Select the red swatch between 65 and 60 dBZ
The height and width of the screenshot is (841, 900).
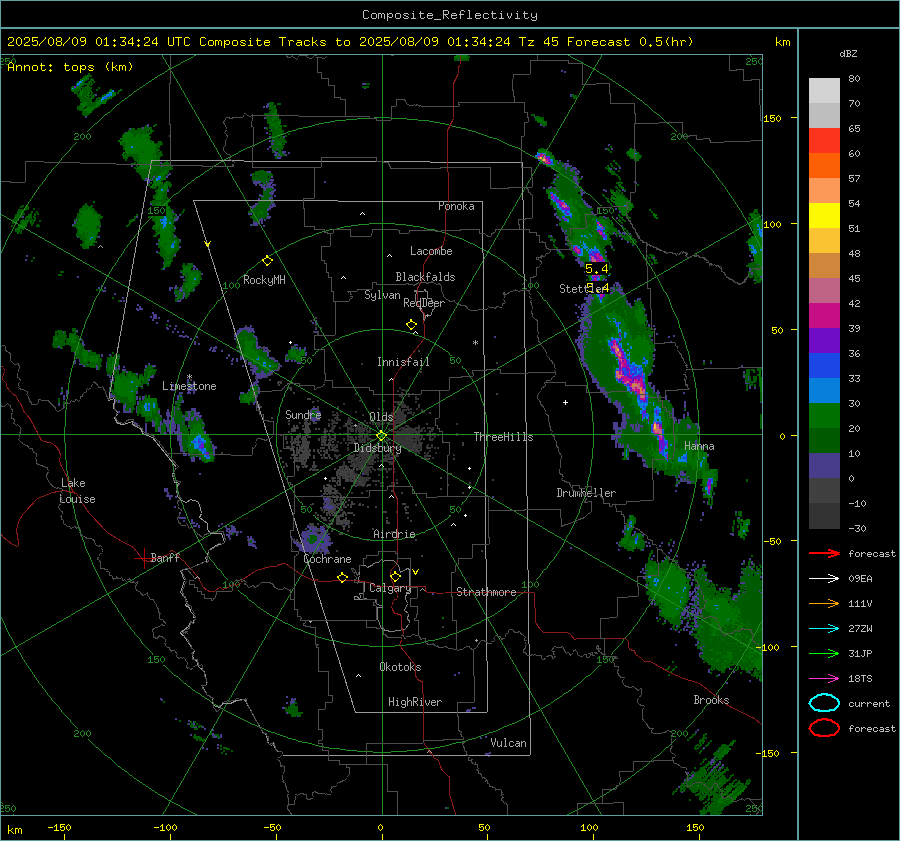824,141
